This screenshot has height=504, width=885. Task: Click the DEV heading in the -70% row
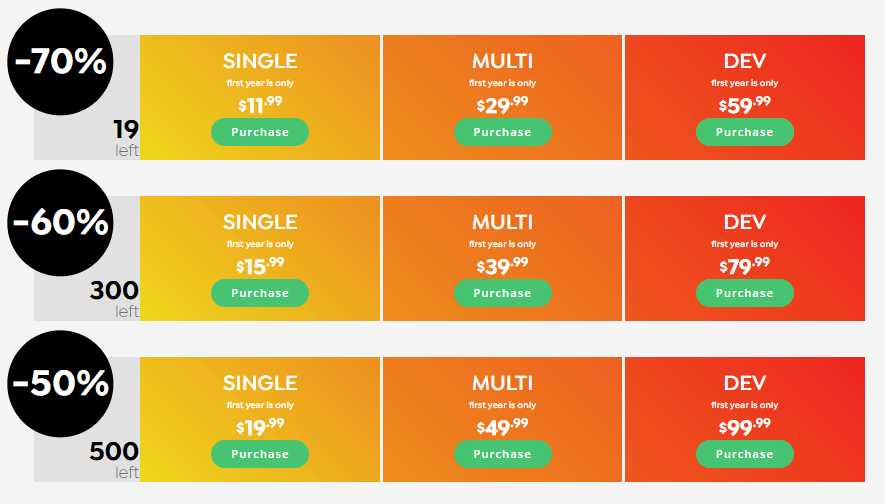click(x=744, y=62)
